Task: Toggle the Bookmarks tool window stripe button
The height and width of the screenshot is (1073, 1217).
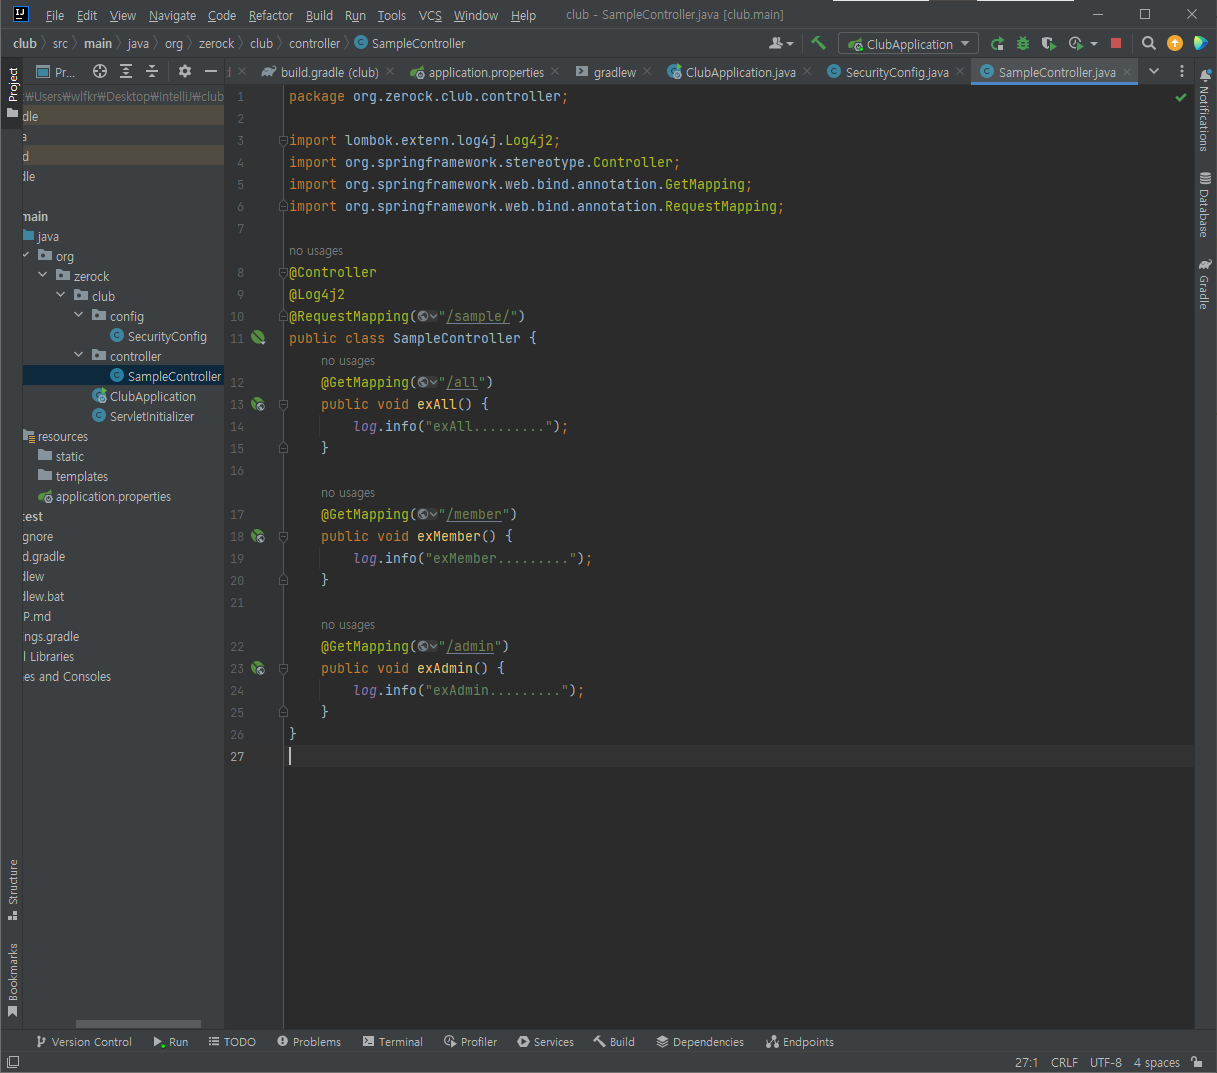Action: (13, 980)
